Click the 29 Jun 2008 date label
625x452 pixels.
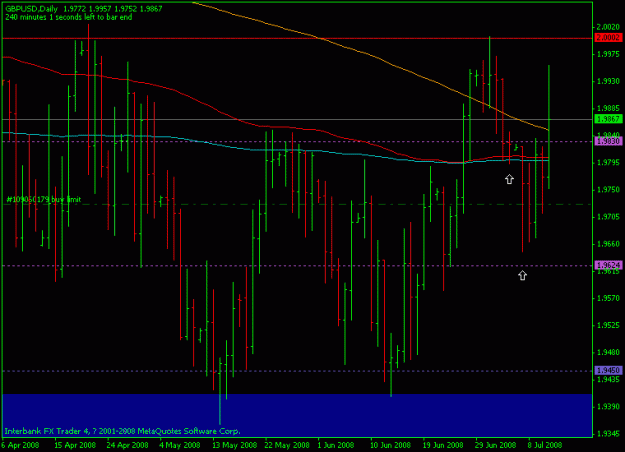pyautogui.click(x=495, y=445)
